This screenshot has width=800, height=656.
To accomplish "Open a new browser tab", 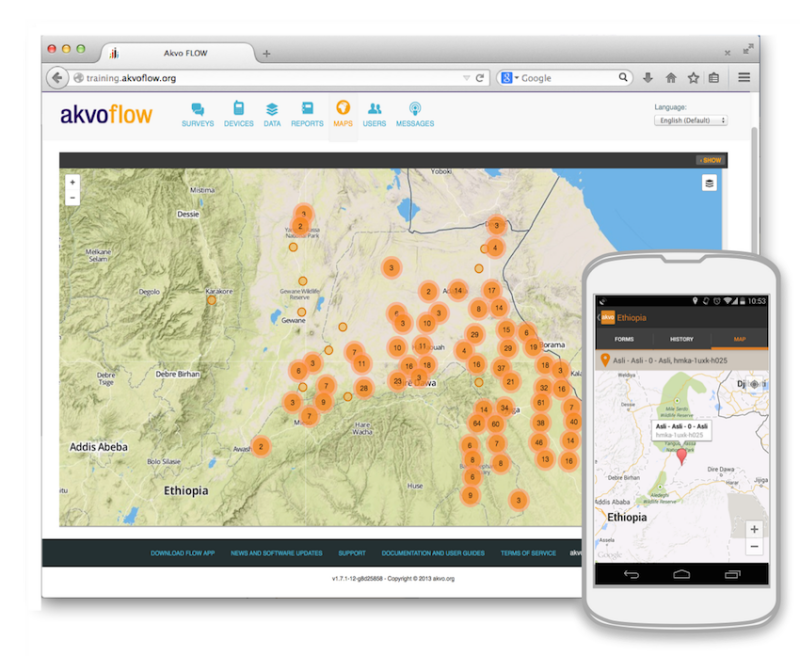I will (266, 54).
